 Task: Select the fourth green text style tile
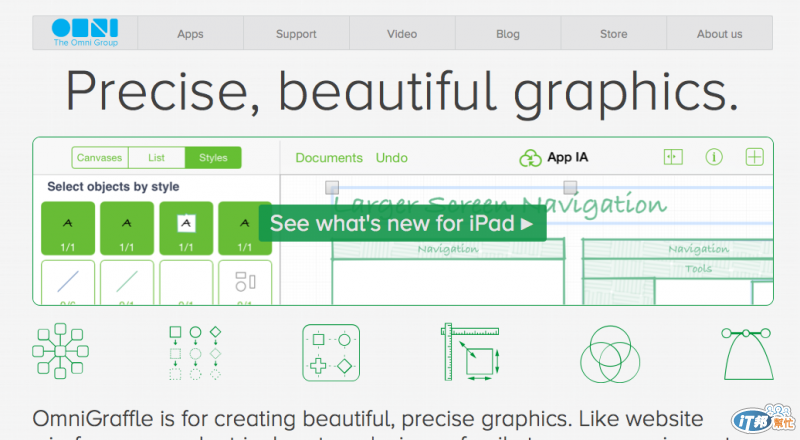pos(245,228)
